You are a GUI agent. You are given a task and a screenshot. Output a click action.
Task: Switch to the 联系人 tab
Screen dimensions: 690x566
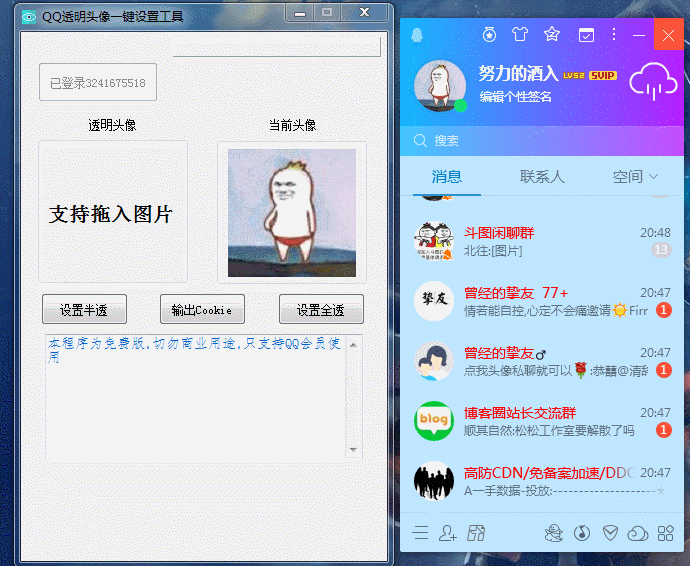pyautogui.click(x=542, y=176)
